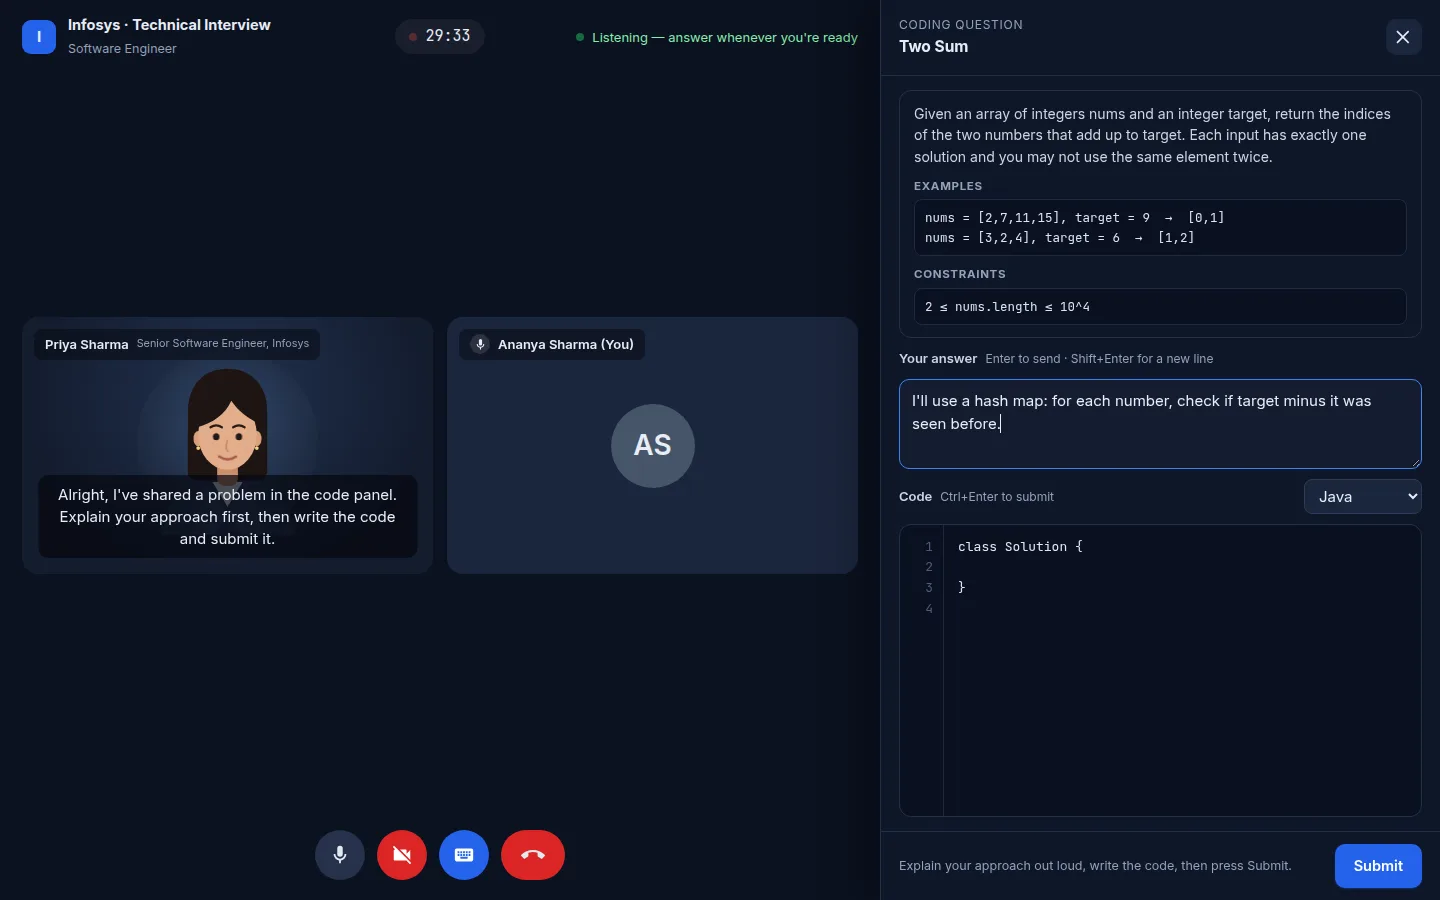Click 'Senior Software Engineer, Infosys' label
Image resolution: width=1440 pixels, height=900 pixels.
tap(223, 343)
